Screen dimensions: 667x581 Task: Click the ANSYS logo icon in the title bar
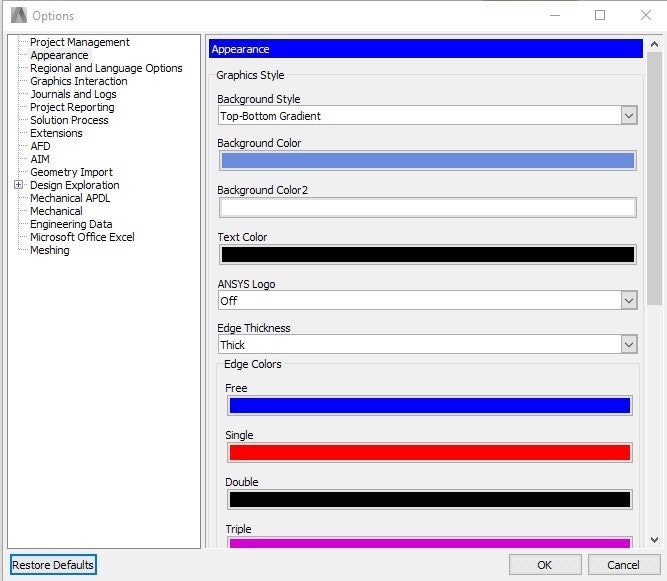19,15
